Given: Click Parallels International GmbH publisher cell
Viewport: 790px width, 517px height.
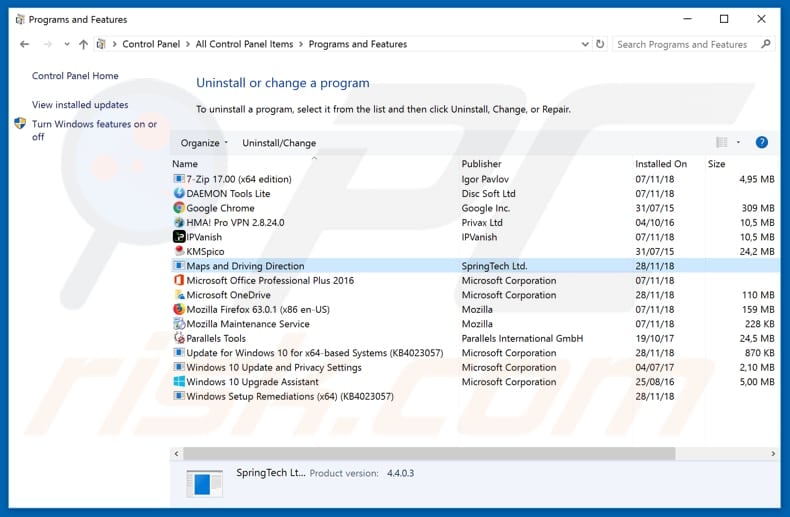Looking at the screenshot, I should coord(522,338).
